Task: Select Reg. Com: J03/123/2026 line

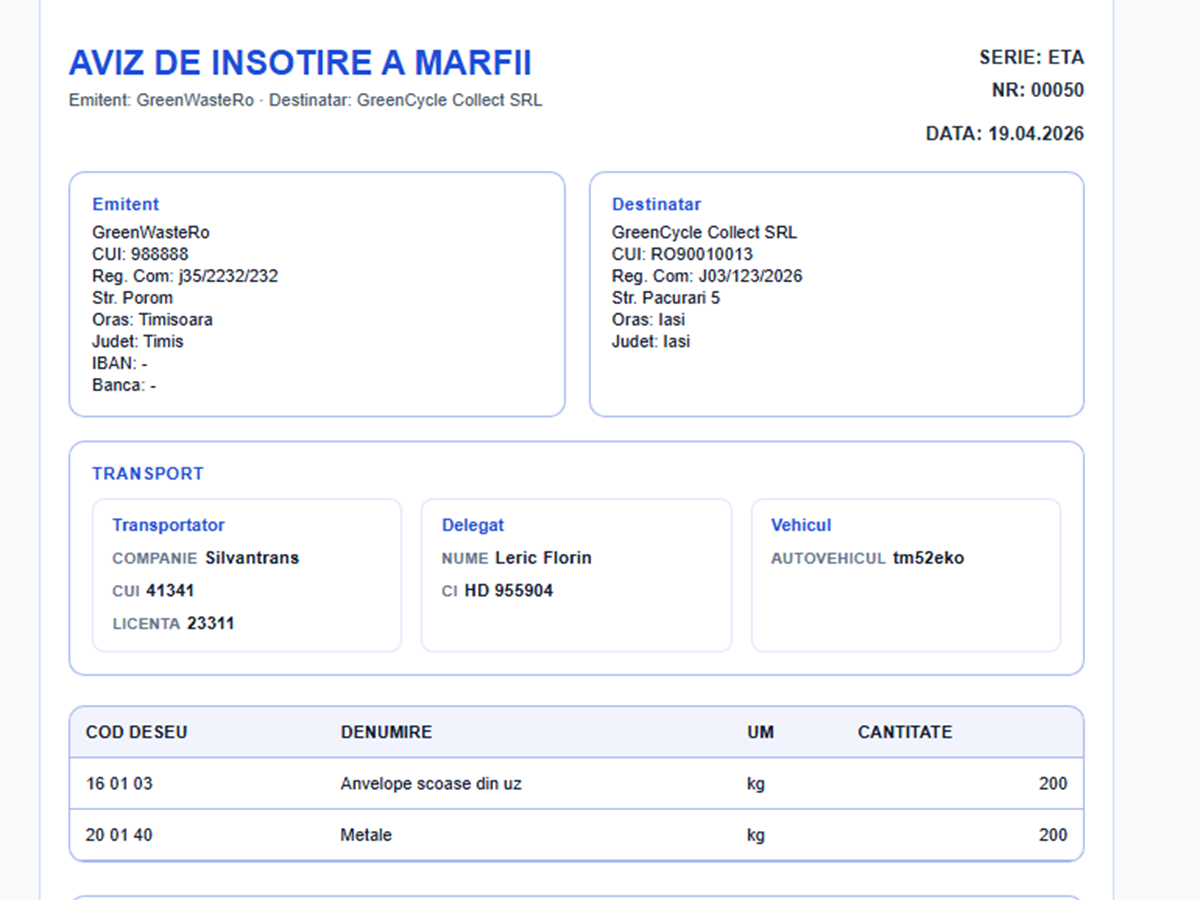Action: pos(707,276)
